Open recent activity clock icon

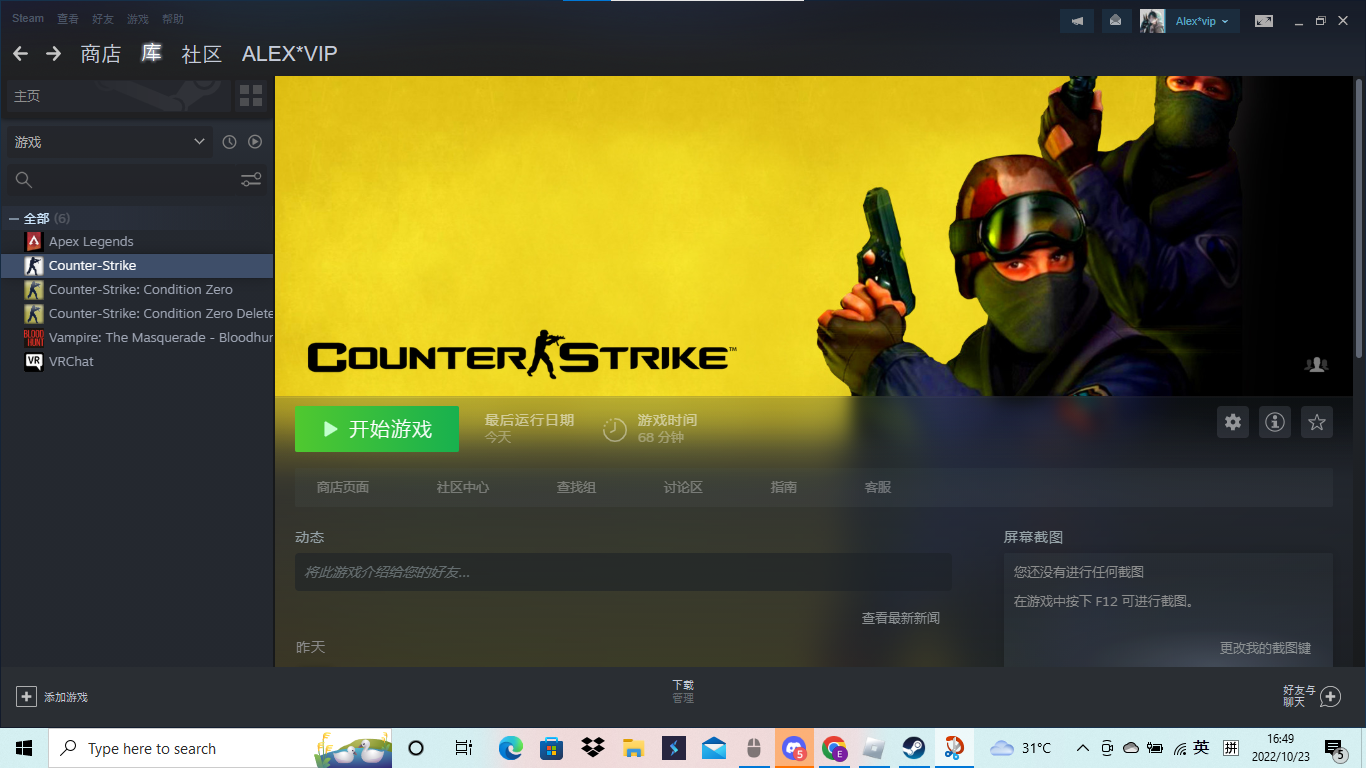[x=229, y=142]
